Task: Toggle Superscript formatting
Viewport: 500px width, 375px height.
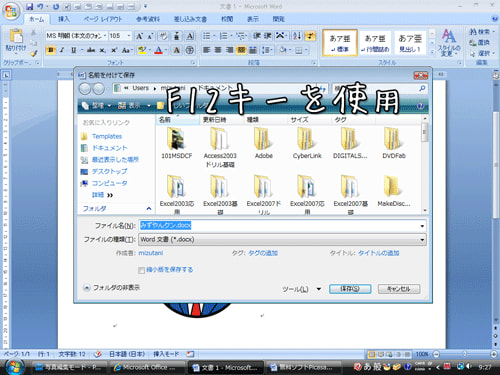Action: (x=114, y=50)
